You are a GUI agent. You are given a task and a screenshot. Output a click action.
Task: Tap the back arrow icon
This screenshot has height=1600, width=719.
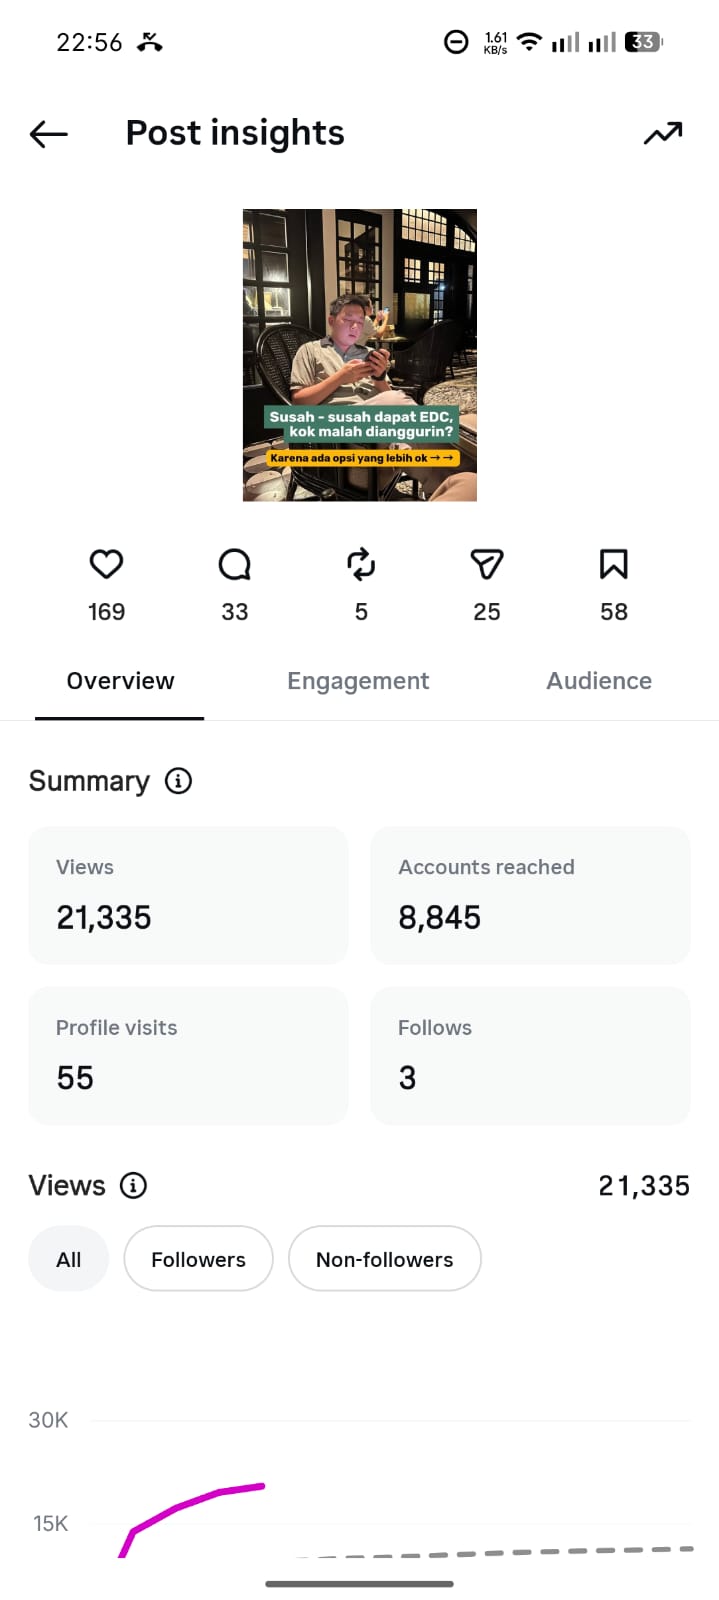point(48,133)
